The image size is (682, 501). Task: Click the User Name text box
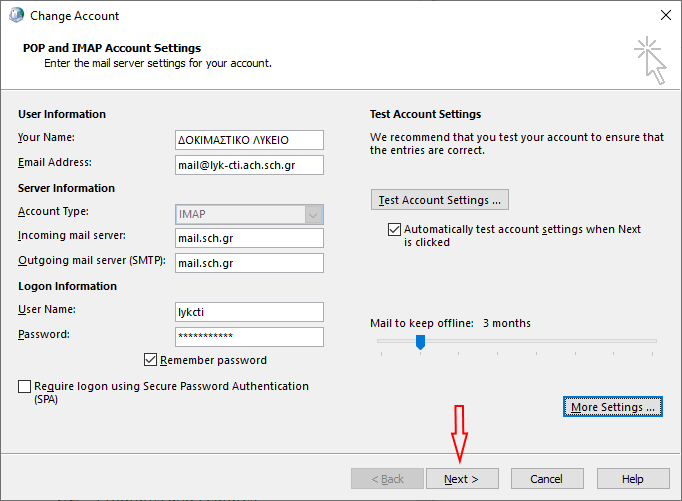[249, 312]
